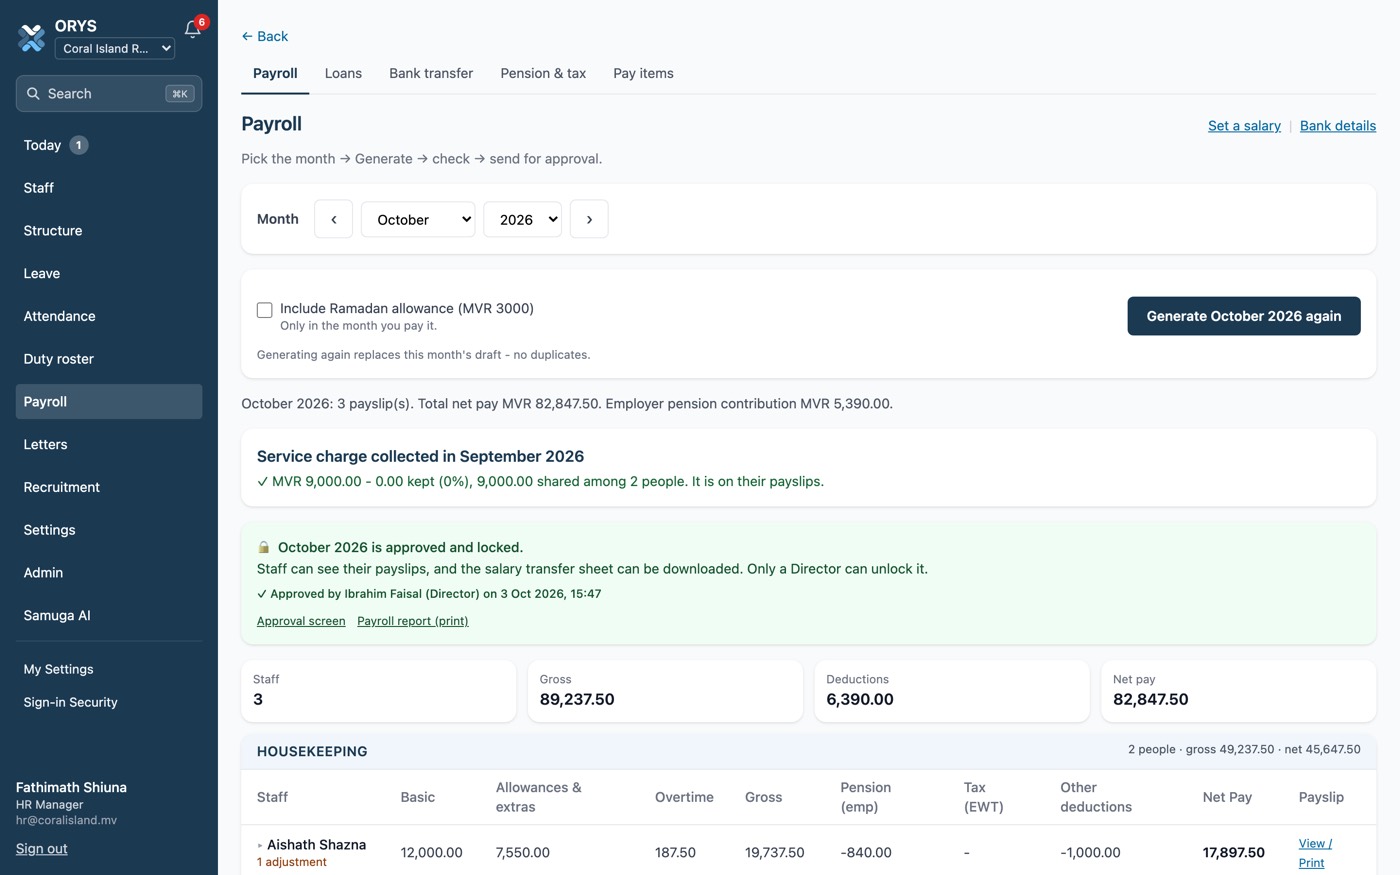Click Generate October 2026 again button
The width and height of the screenshot is (1400, 875).
(x=1244, y=316)
